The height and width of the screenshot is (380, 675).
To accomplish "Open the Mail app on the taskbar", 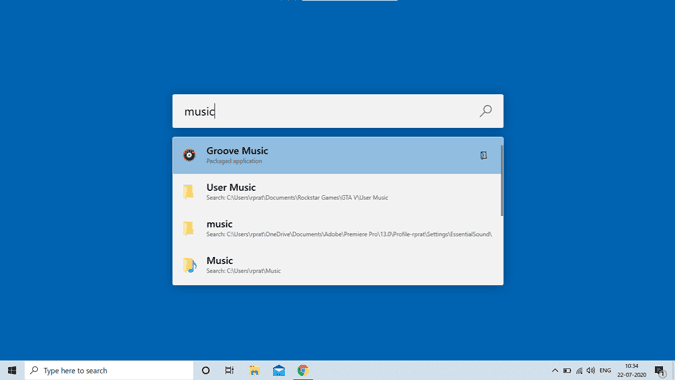I will [x=279, y=370].
